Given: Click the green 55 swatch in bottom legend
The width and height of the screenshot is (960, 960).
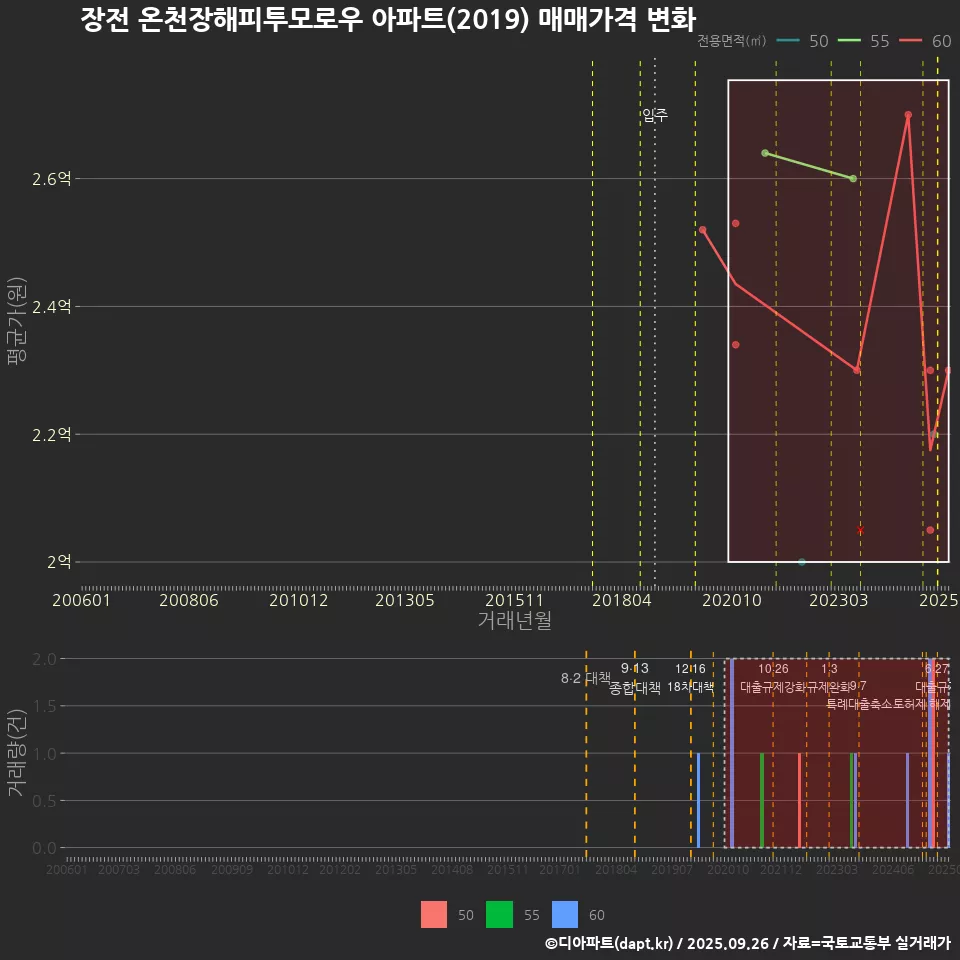Looking at the screenshot, I should point(499,914).
